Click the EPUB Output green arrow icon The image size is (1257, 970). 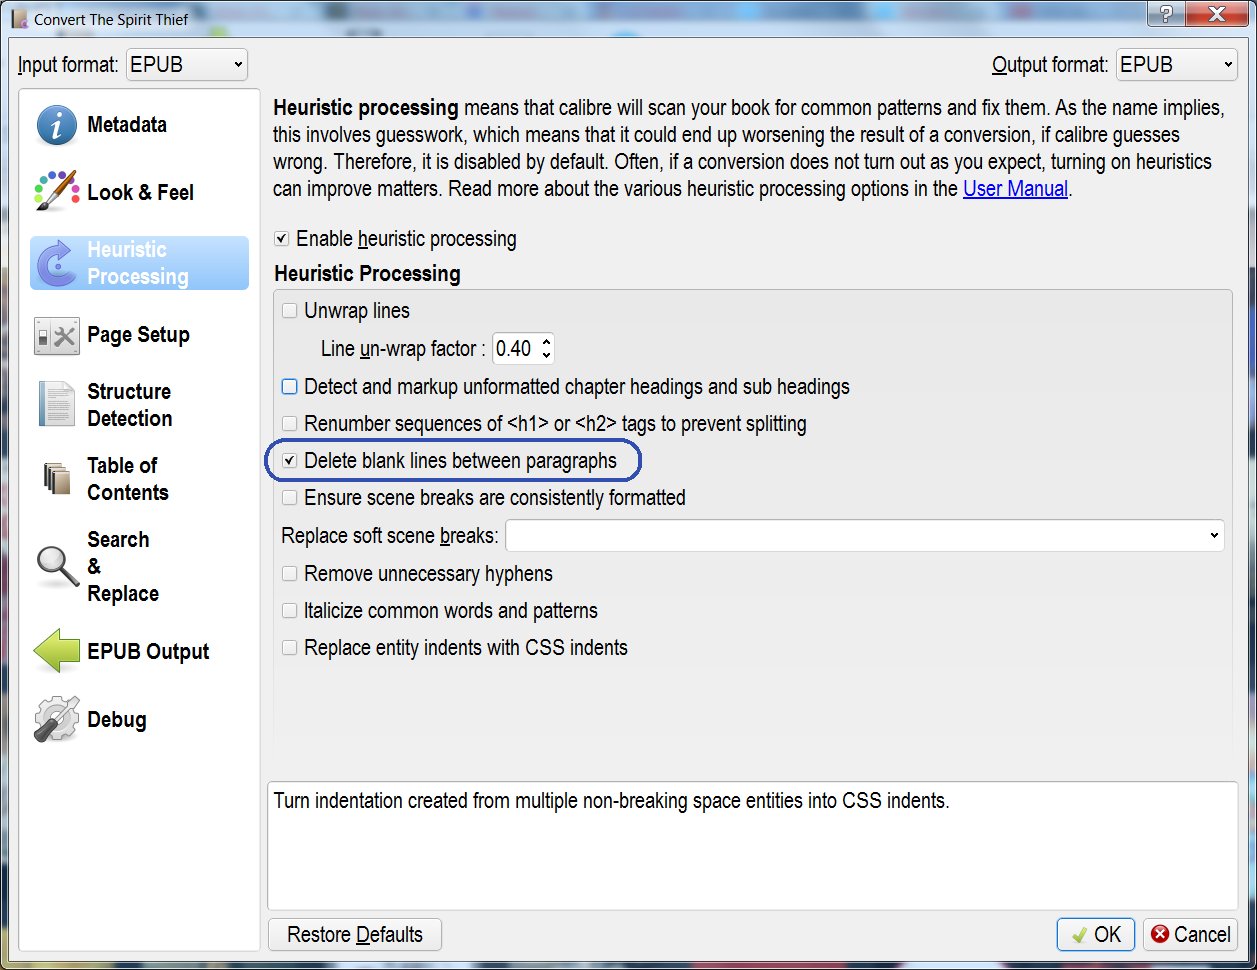coord(57,652)
